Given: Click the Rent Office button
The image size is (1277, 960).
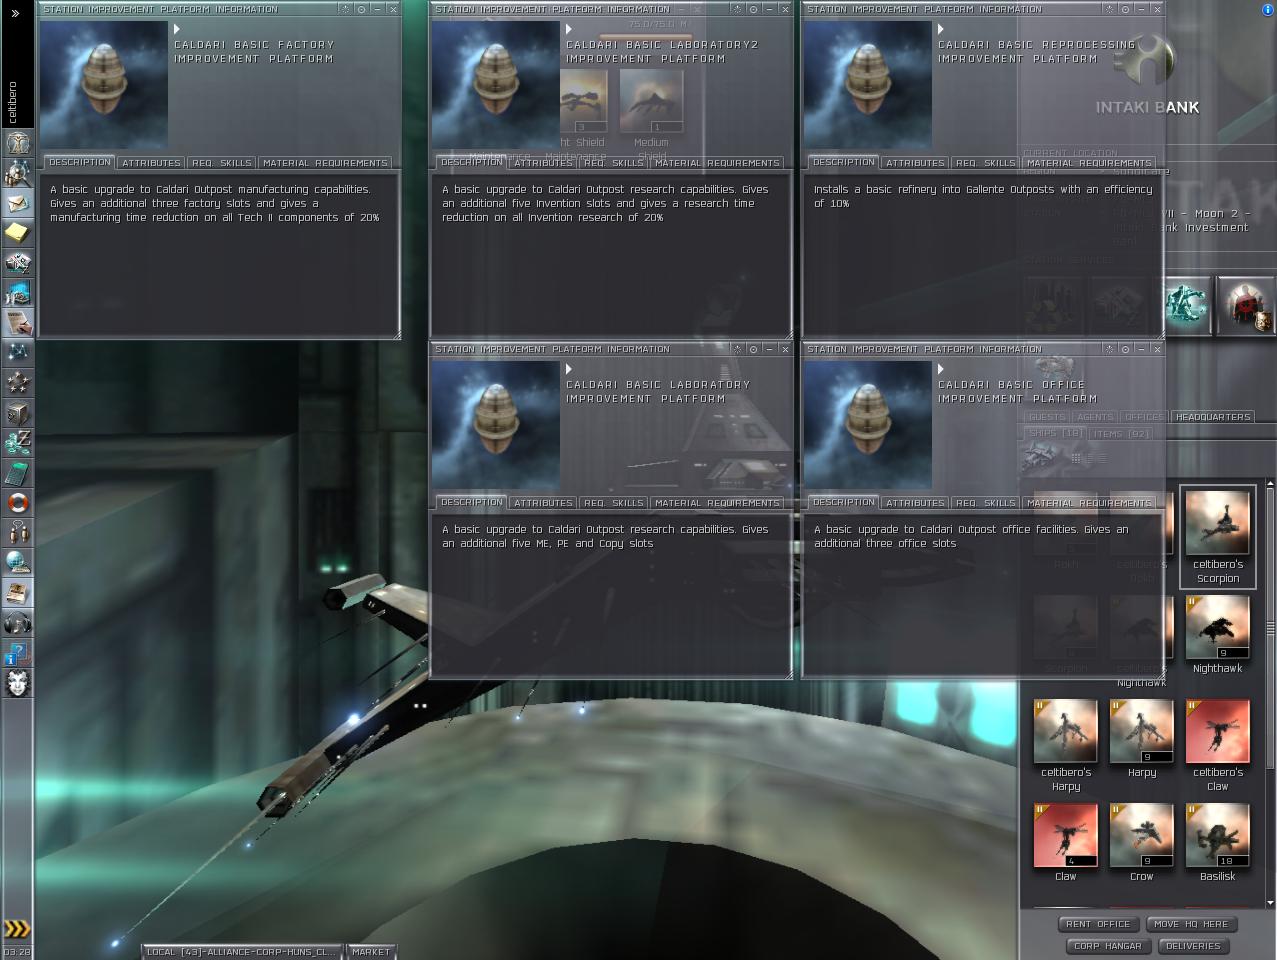Looking at the screenshot, I should click(x=1098, y=924).
